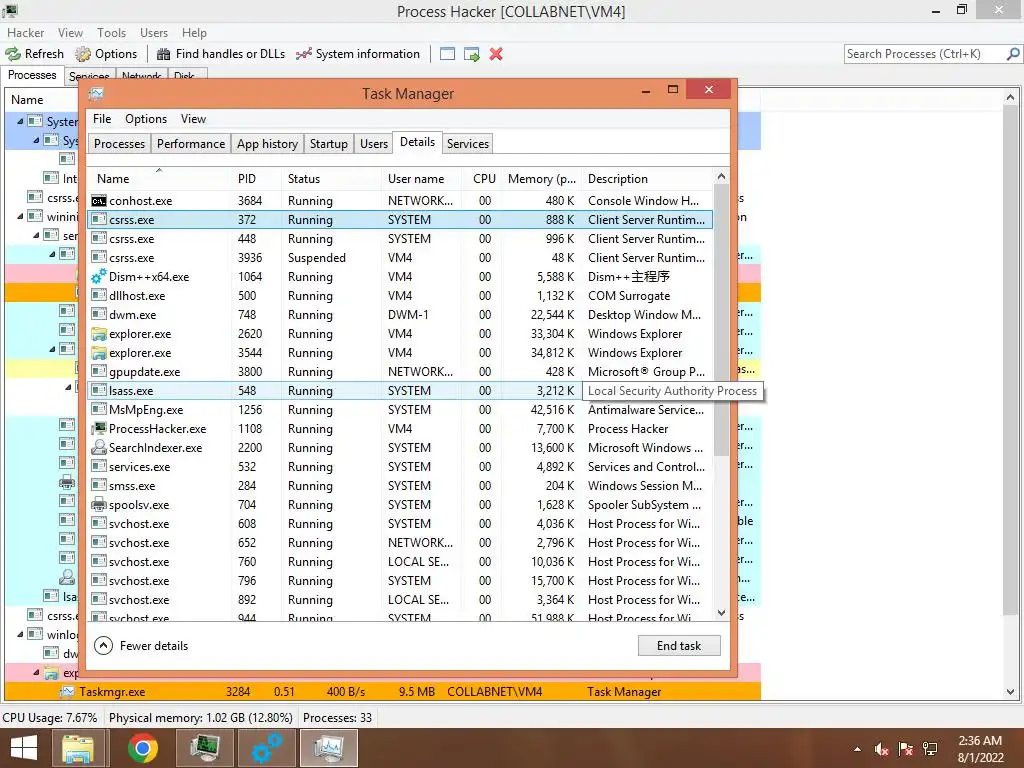Screen dimensions: 1024x768
Task: Sort by CPU column header
Action: pos(484,179)
